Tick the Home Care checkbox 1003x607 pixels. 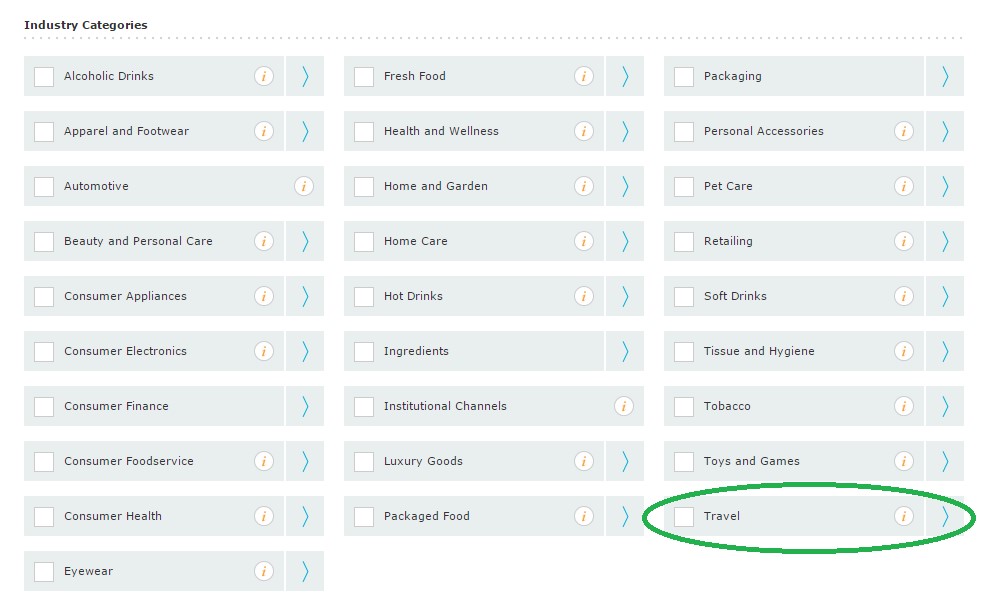click(x=364, y=241)
